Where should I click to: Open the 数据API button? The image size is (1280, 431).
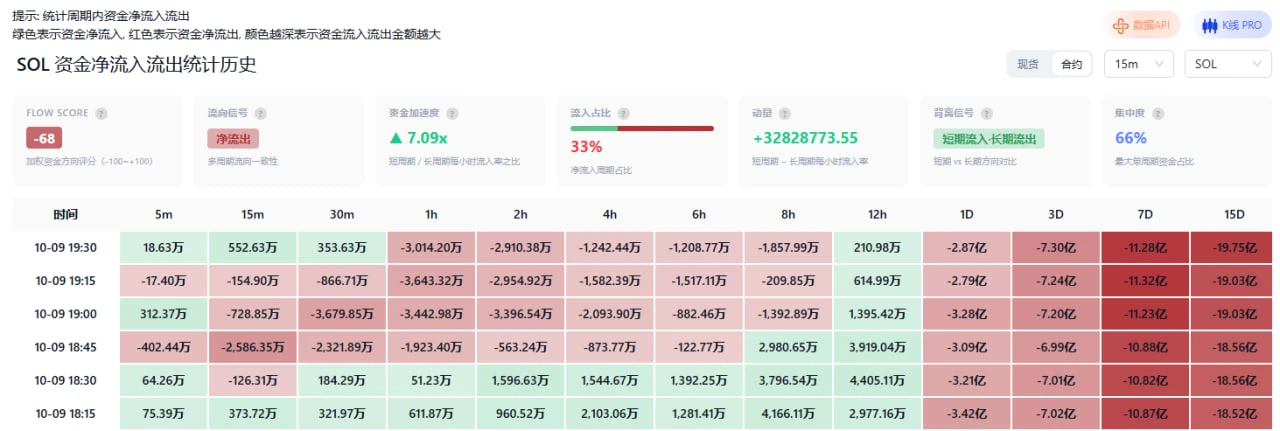click(1143, 25)
